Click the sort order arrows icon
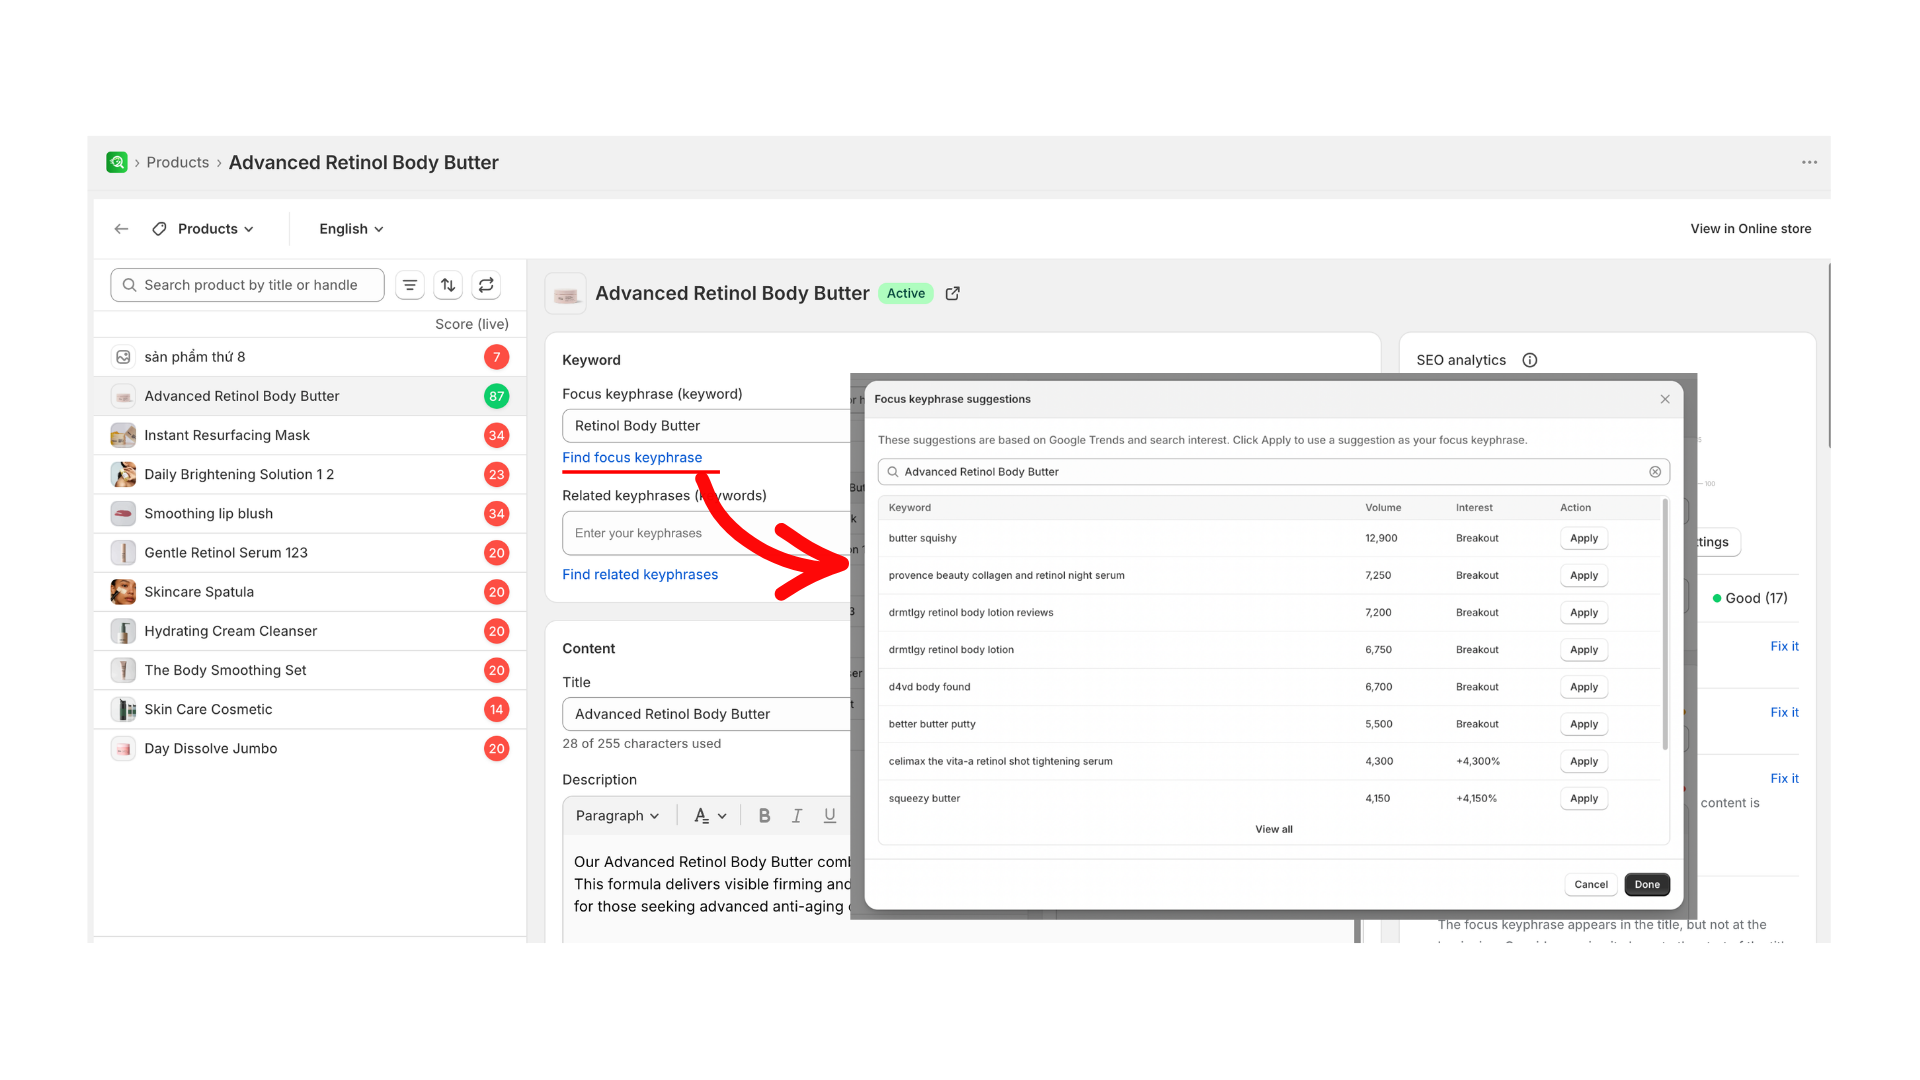1920x1080 pixels. (x=448, y=285)
